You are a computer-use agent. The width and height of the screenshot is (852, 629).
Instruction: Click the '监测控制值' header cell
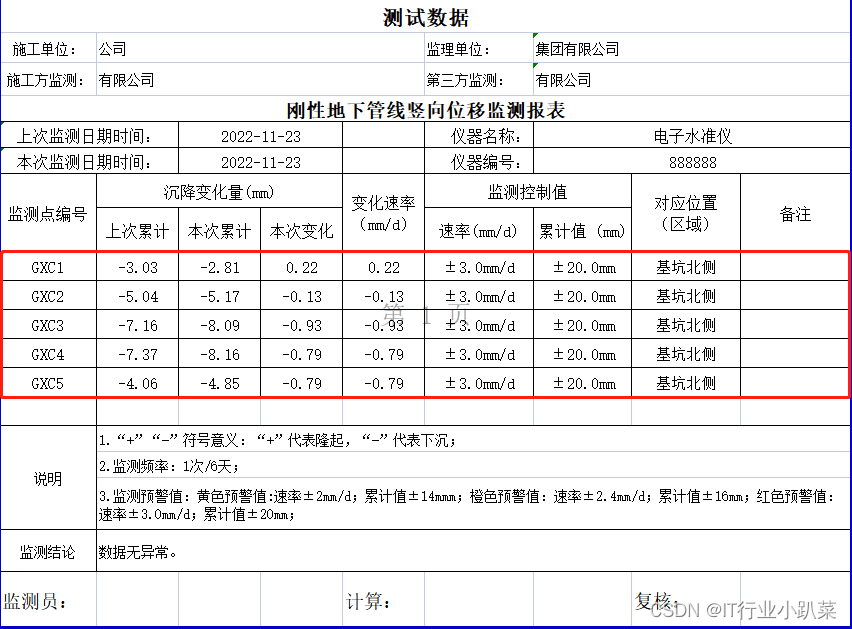click(528, 192)
